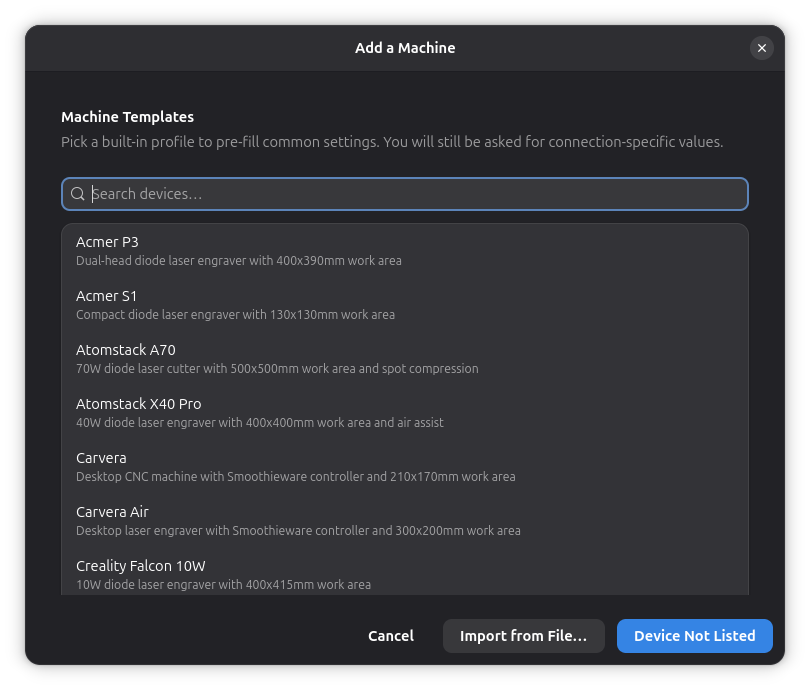The height and width of the screenshot is (690, 810).
Task: Cancel adding a machine
Action: tap(391, 636)
